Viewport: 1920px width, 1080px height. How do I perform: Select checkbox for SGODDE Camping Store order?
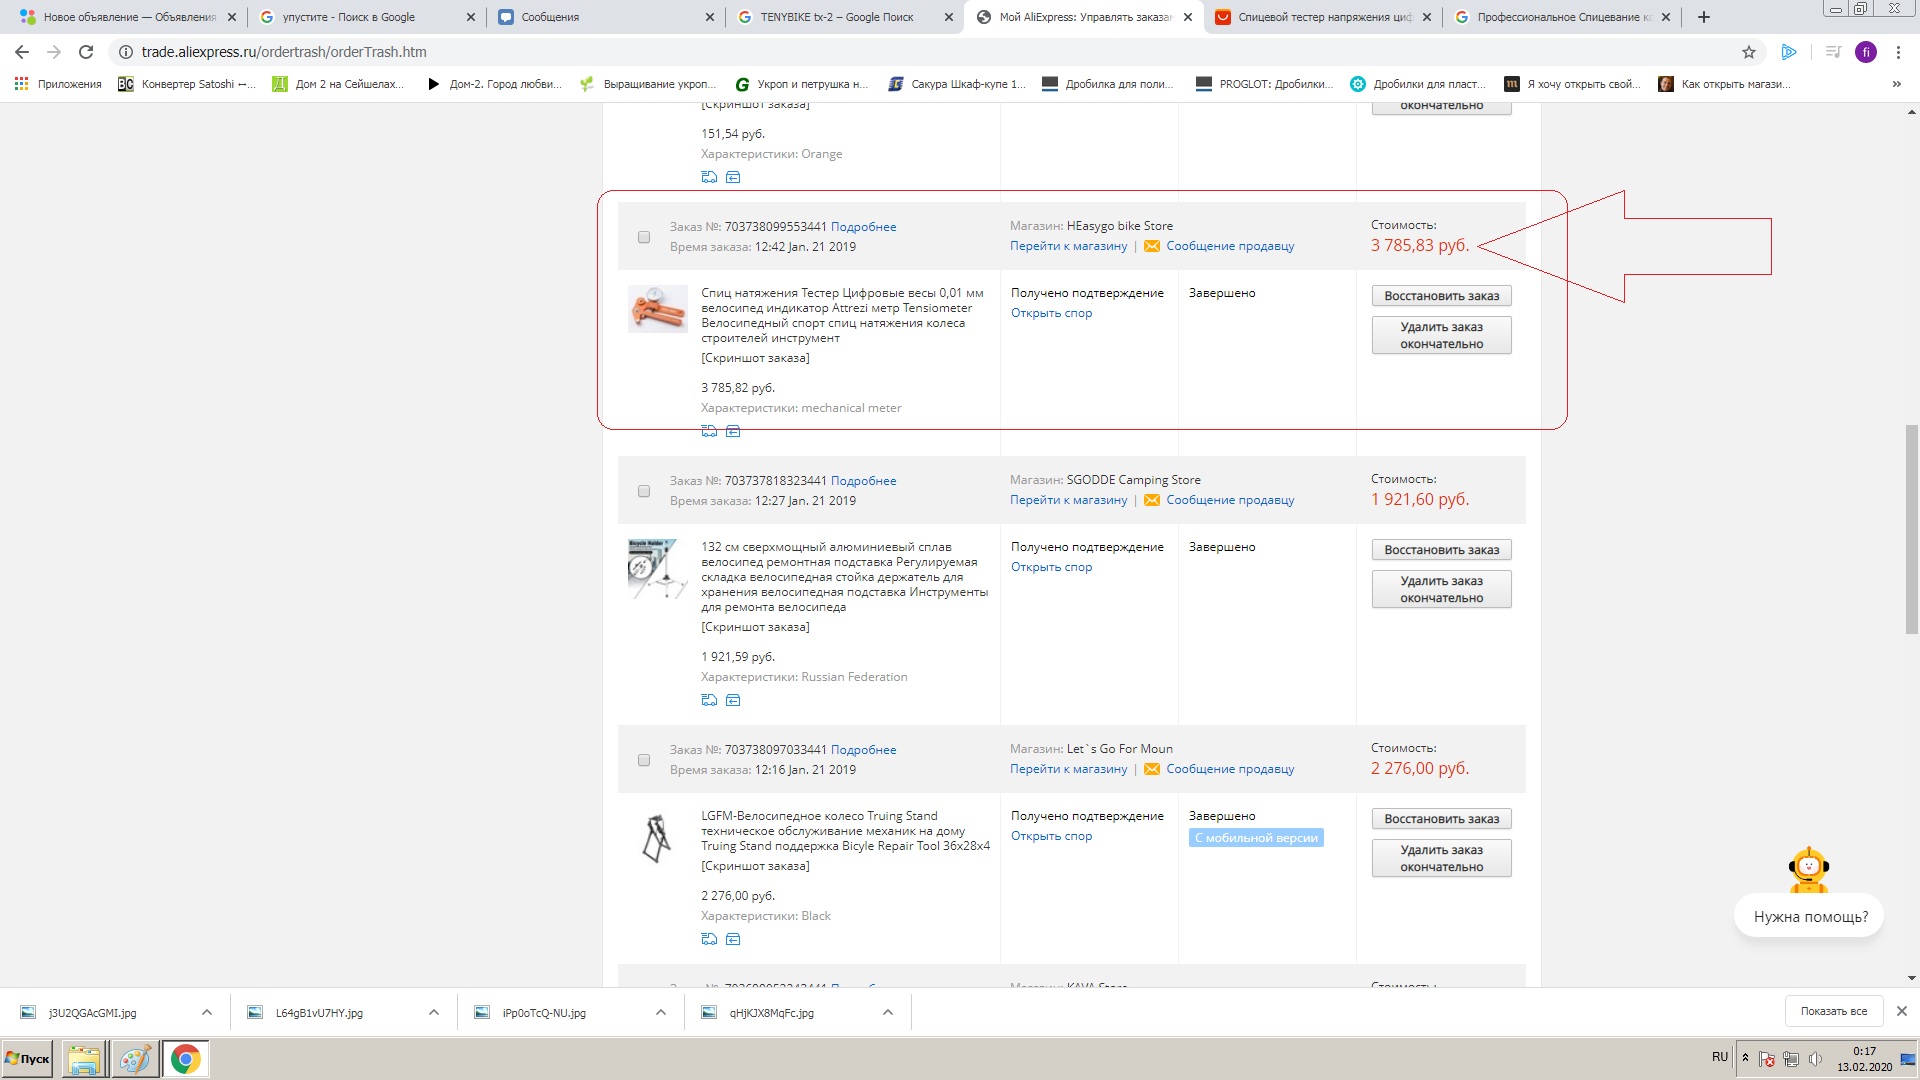pos(644,491)
